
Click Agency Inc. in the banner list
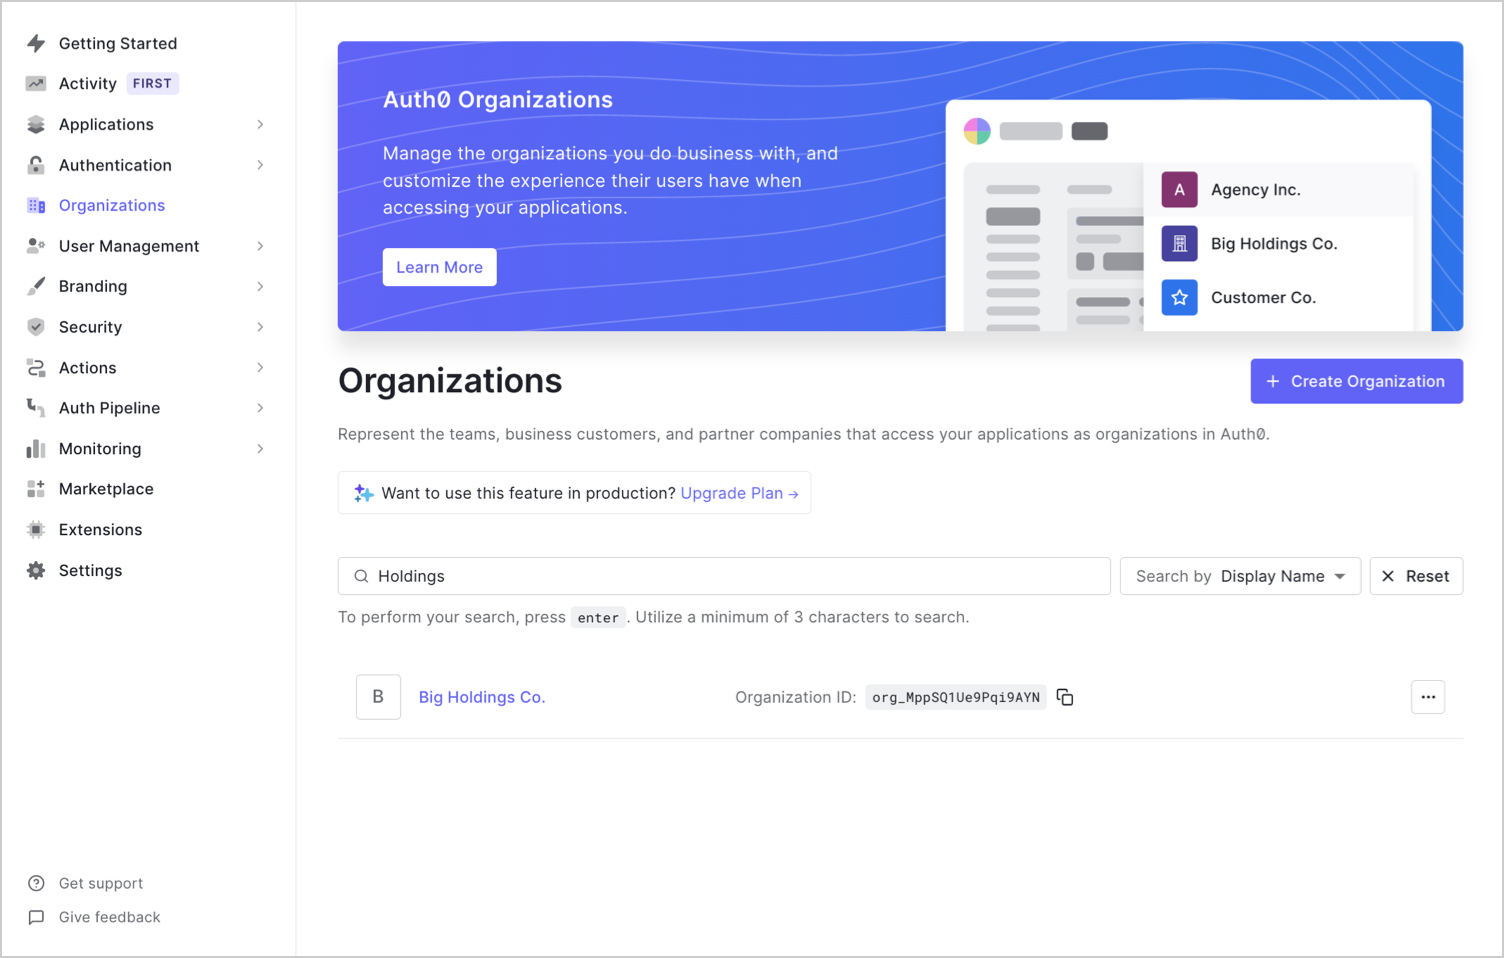(1256, 190)
